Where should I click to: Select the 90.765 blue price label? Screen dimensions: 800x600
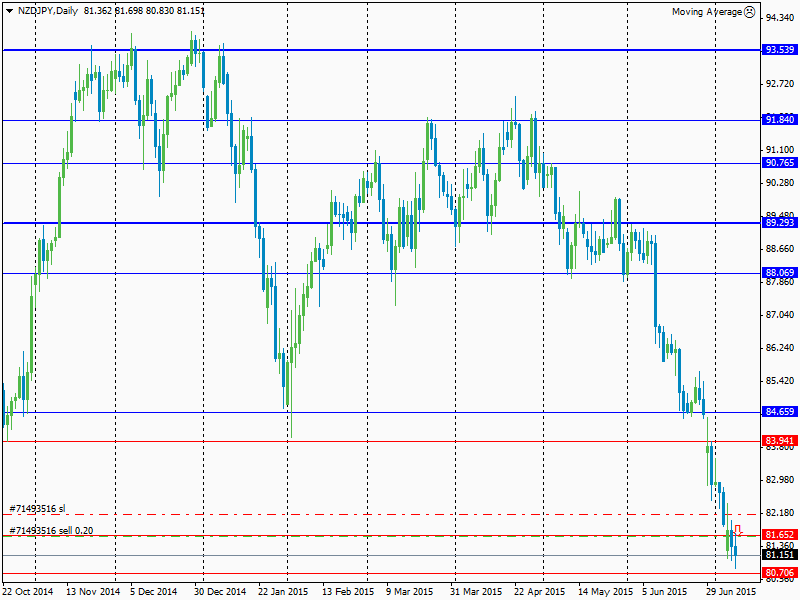pos(780,163)
